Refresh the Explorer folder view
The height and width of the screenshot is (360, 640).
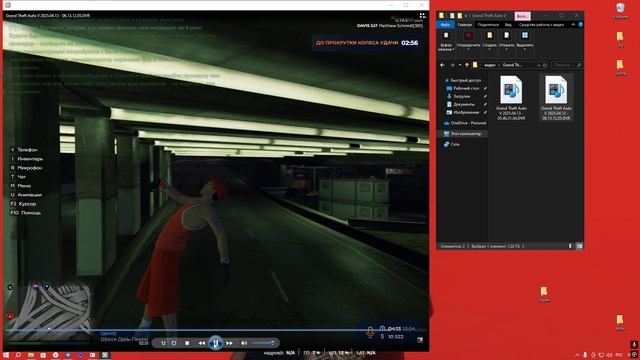[x=545, y=65]
